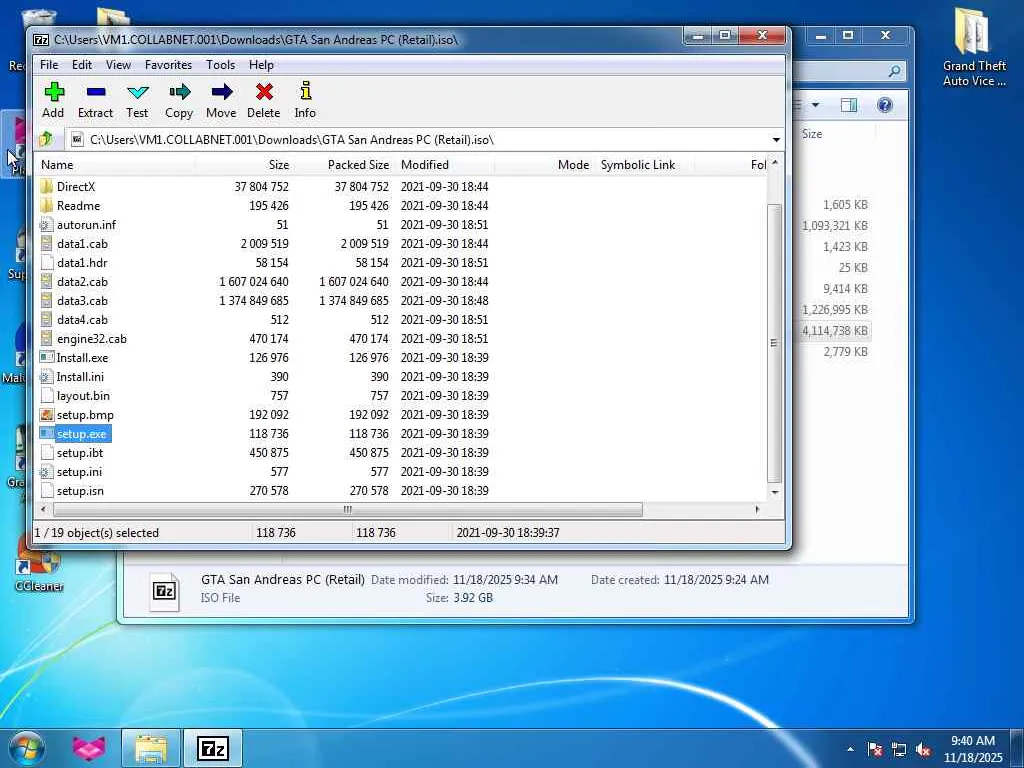Select the layout.bin file name
This screenshot has height=768, width=1024.
click(83, 396)
